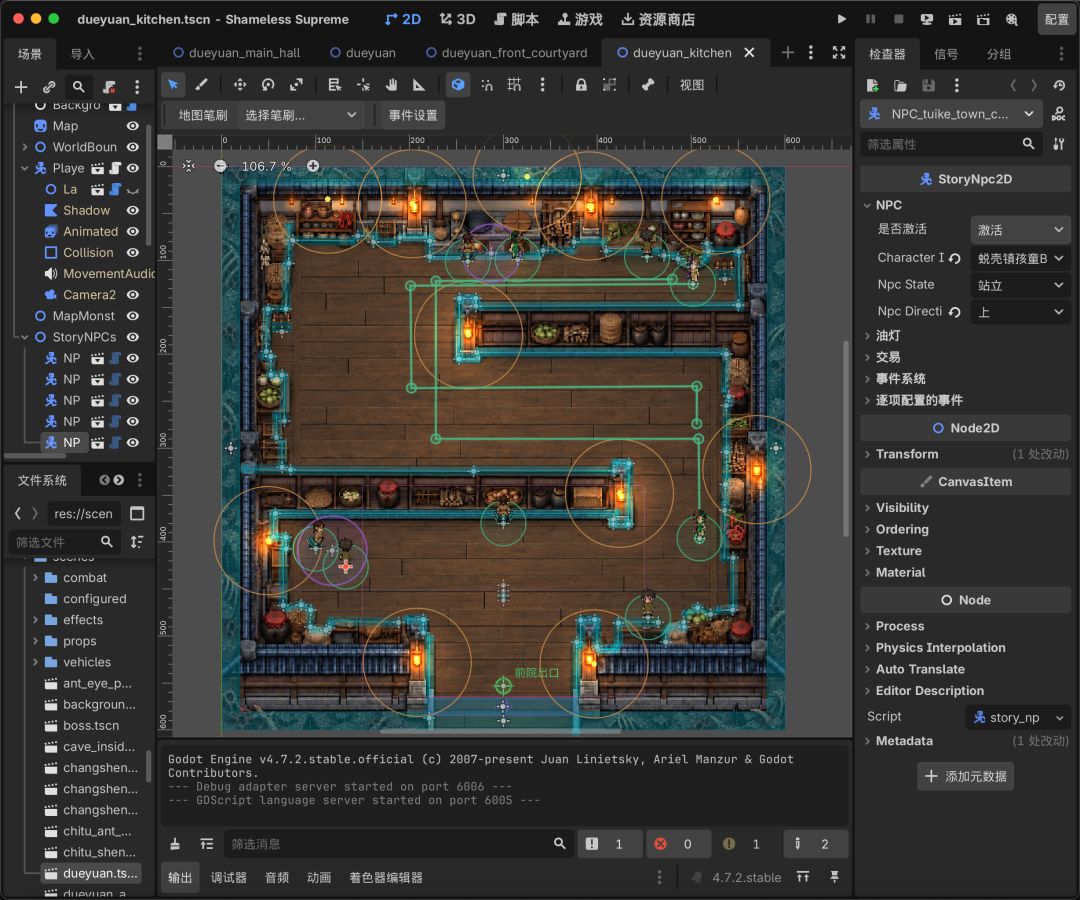Open the 资源商店 asset library
This screenshot has width=1080, height=900.
click(658, 19)
